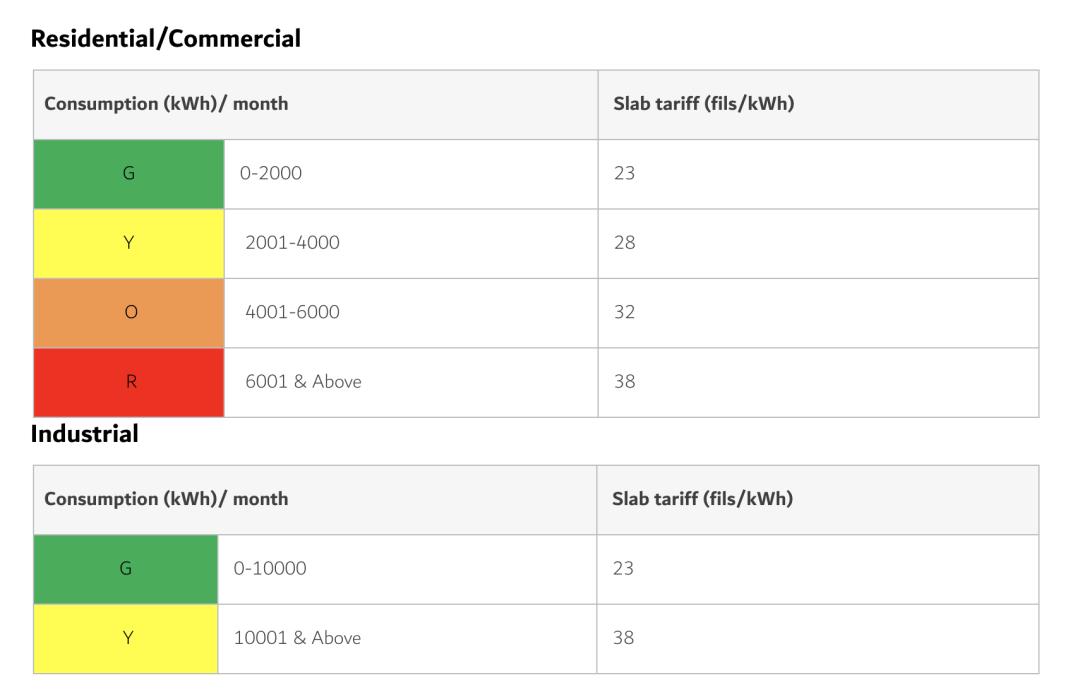Select the 6001 & Above range cell
The image size is (1080, 697).
point(303,382)
